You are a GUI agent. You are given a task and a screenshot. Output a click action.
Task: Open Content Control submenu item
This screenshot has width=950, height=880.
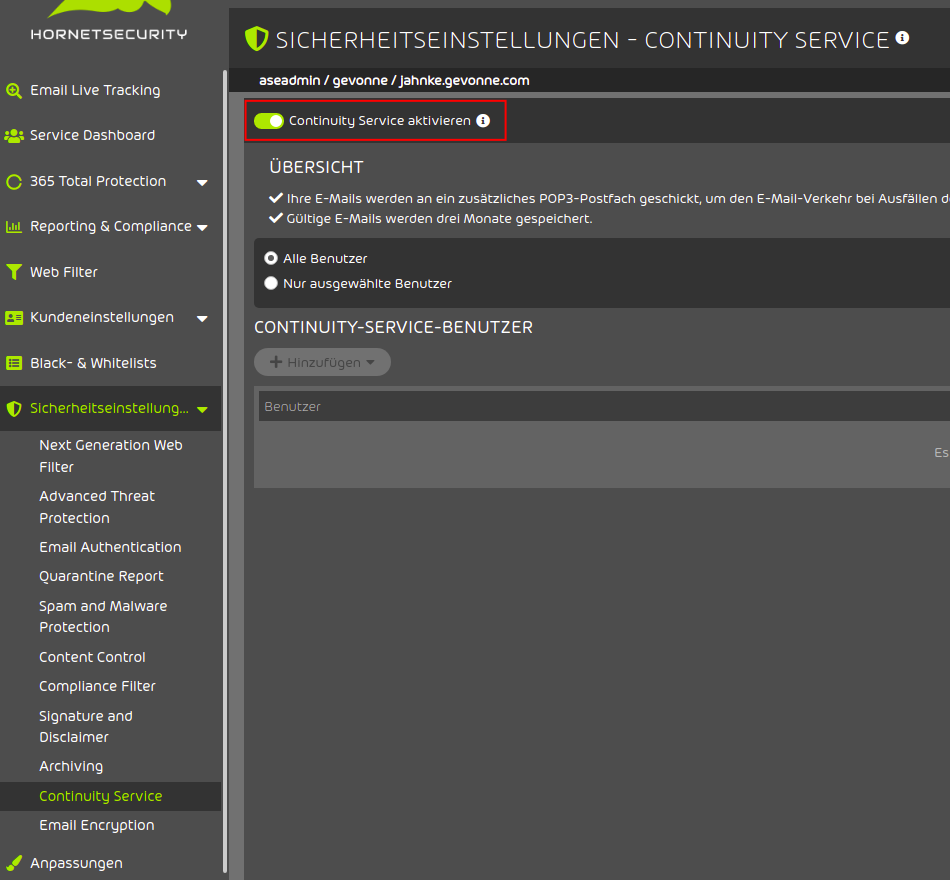click(x=92, y=657)
